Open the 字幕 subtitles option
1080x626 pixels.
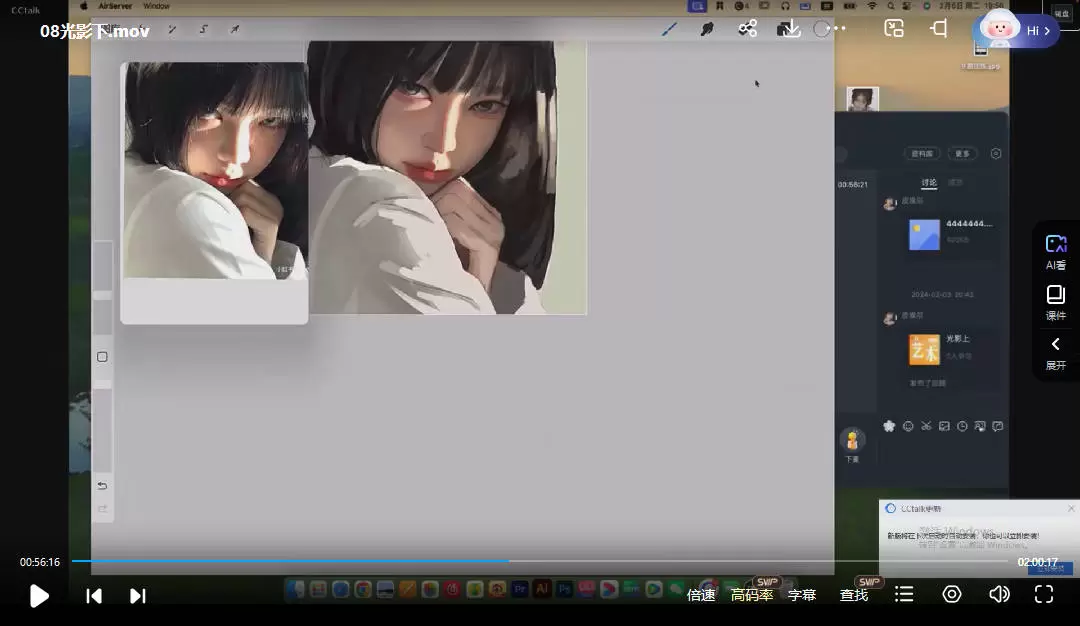coord(802,595)
